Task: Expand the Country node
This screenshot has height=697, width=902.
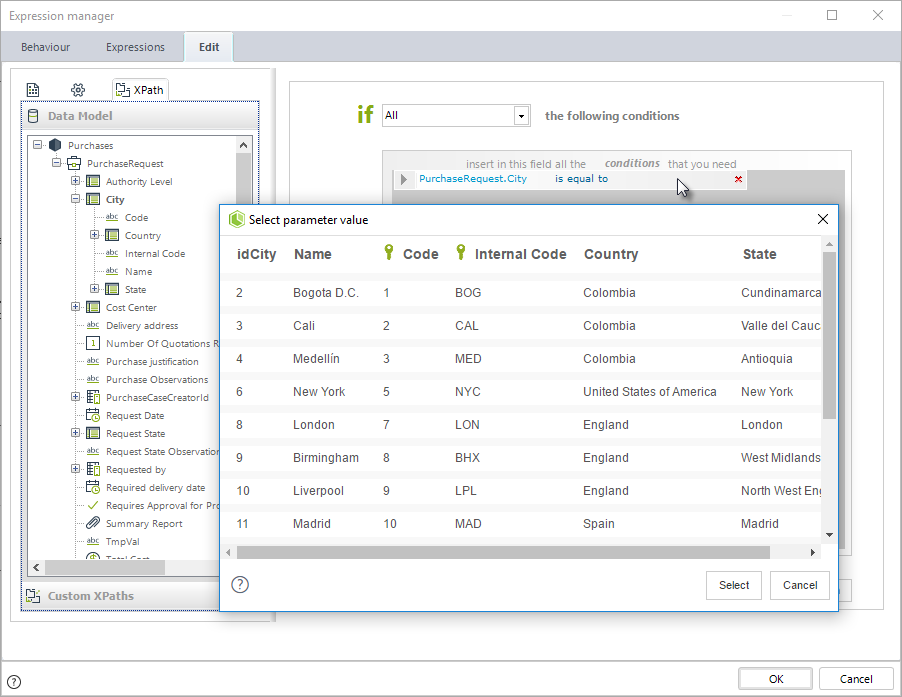Action: click(94, 235)
